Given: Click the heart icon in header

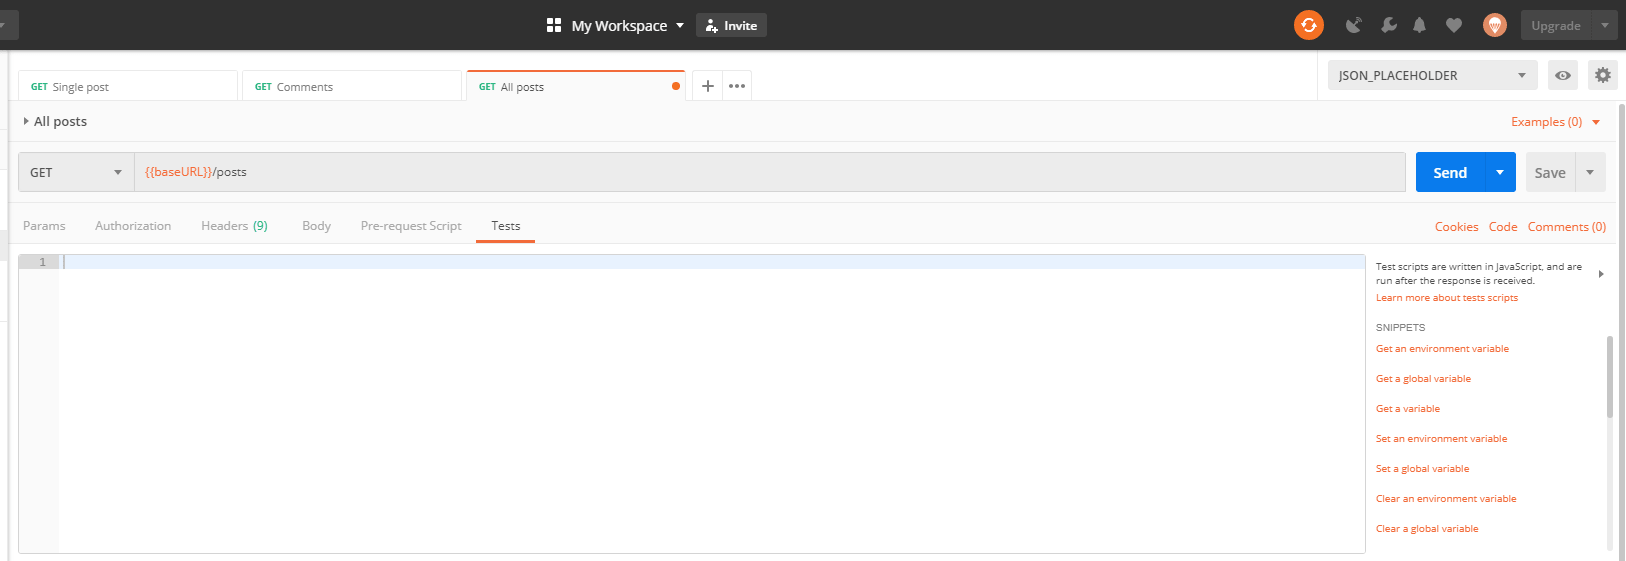Looking at the screenshot, I should tap(1454, 25).
